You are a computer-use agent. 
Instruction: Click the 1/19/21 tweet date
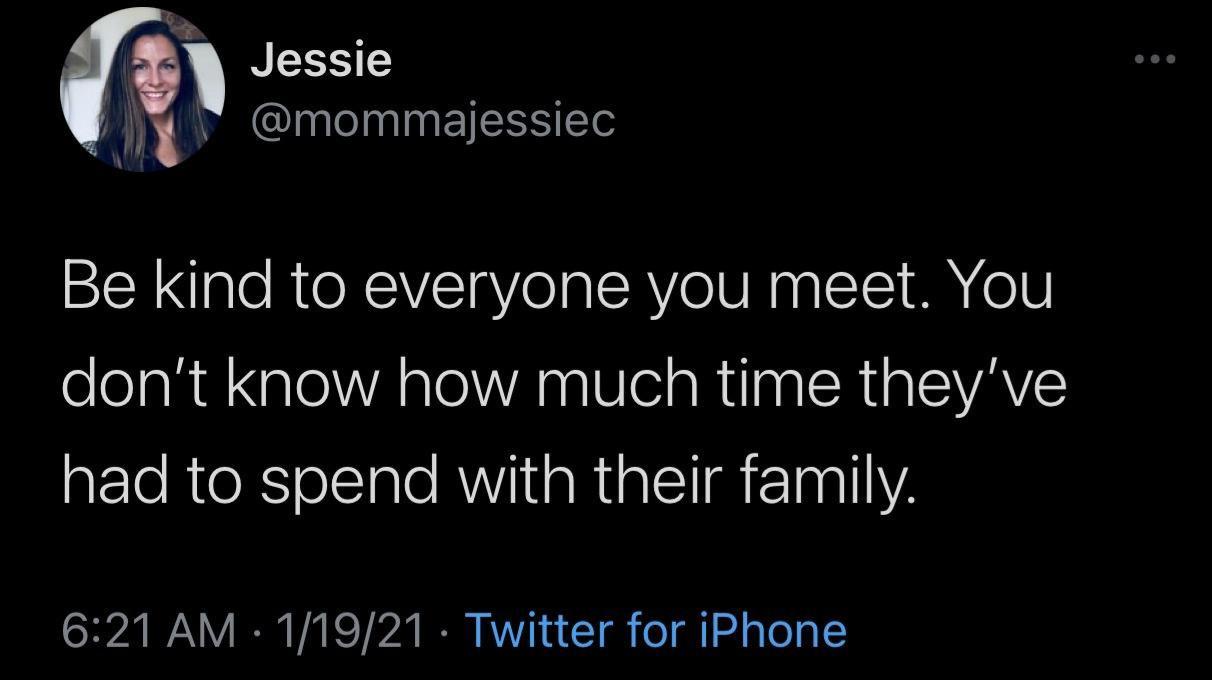350,631
